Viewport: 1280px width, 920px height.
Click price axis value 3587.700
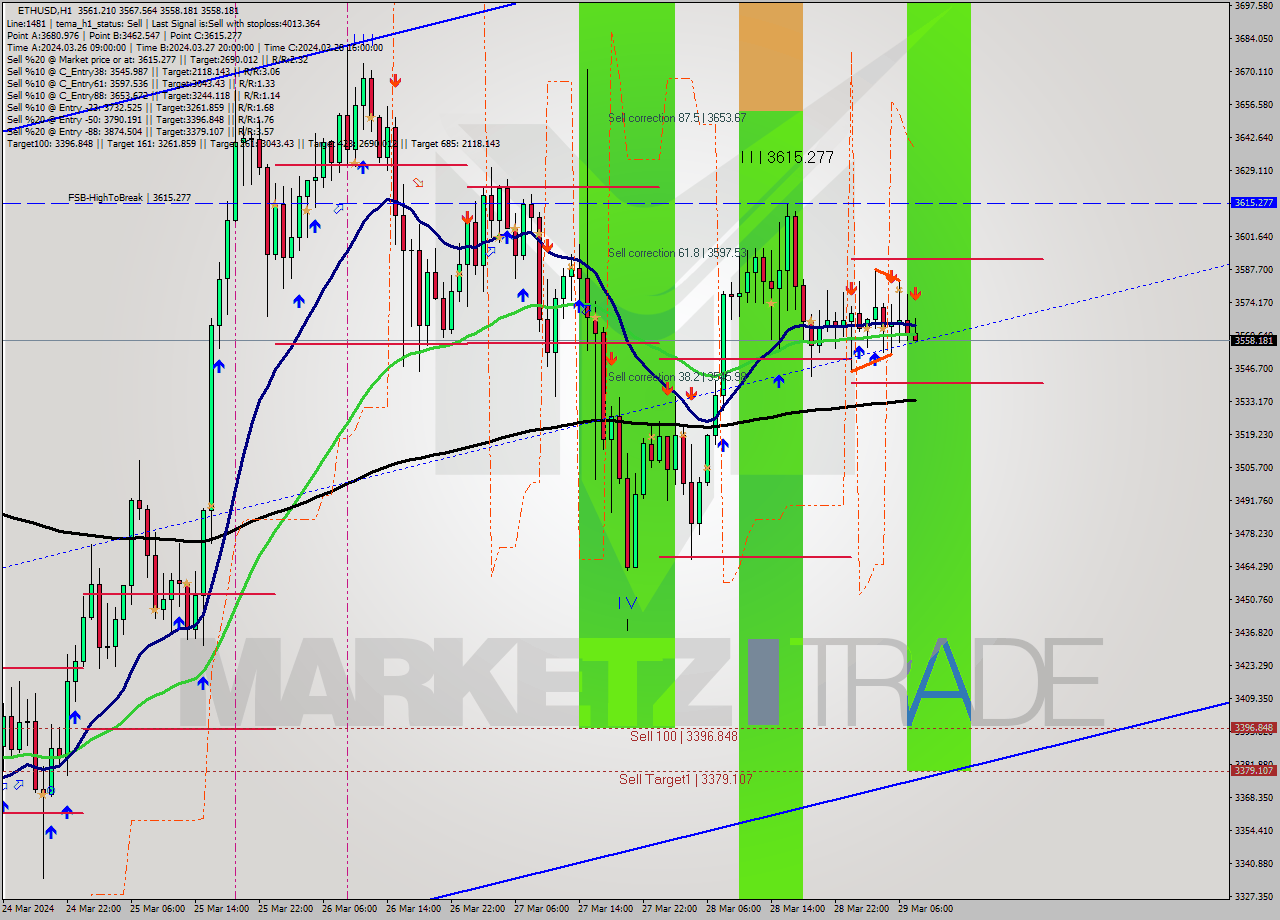pyautogui.click(x=1253, y=270)
